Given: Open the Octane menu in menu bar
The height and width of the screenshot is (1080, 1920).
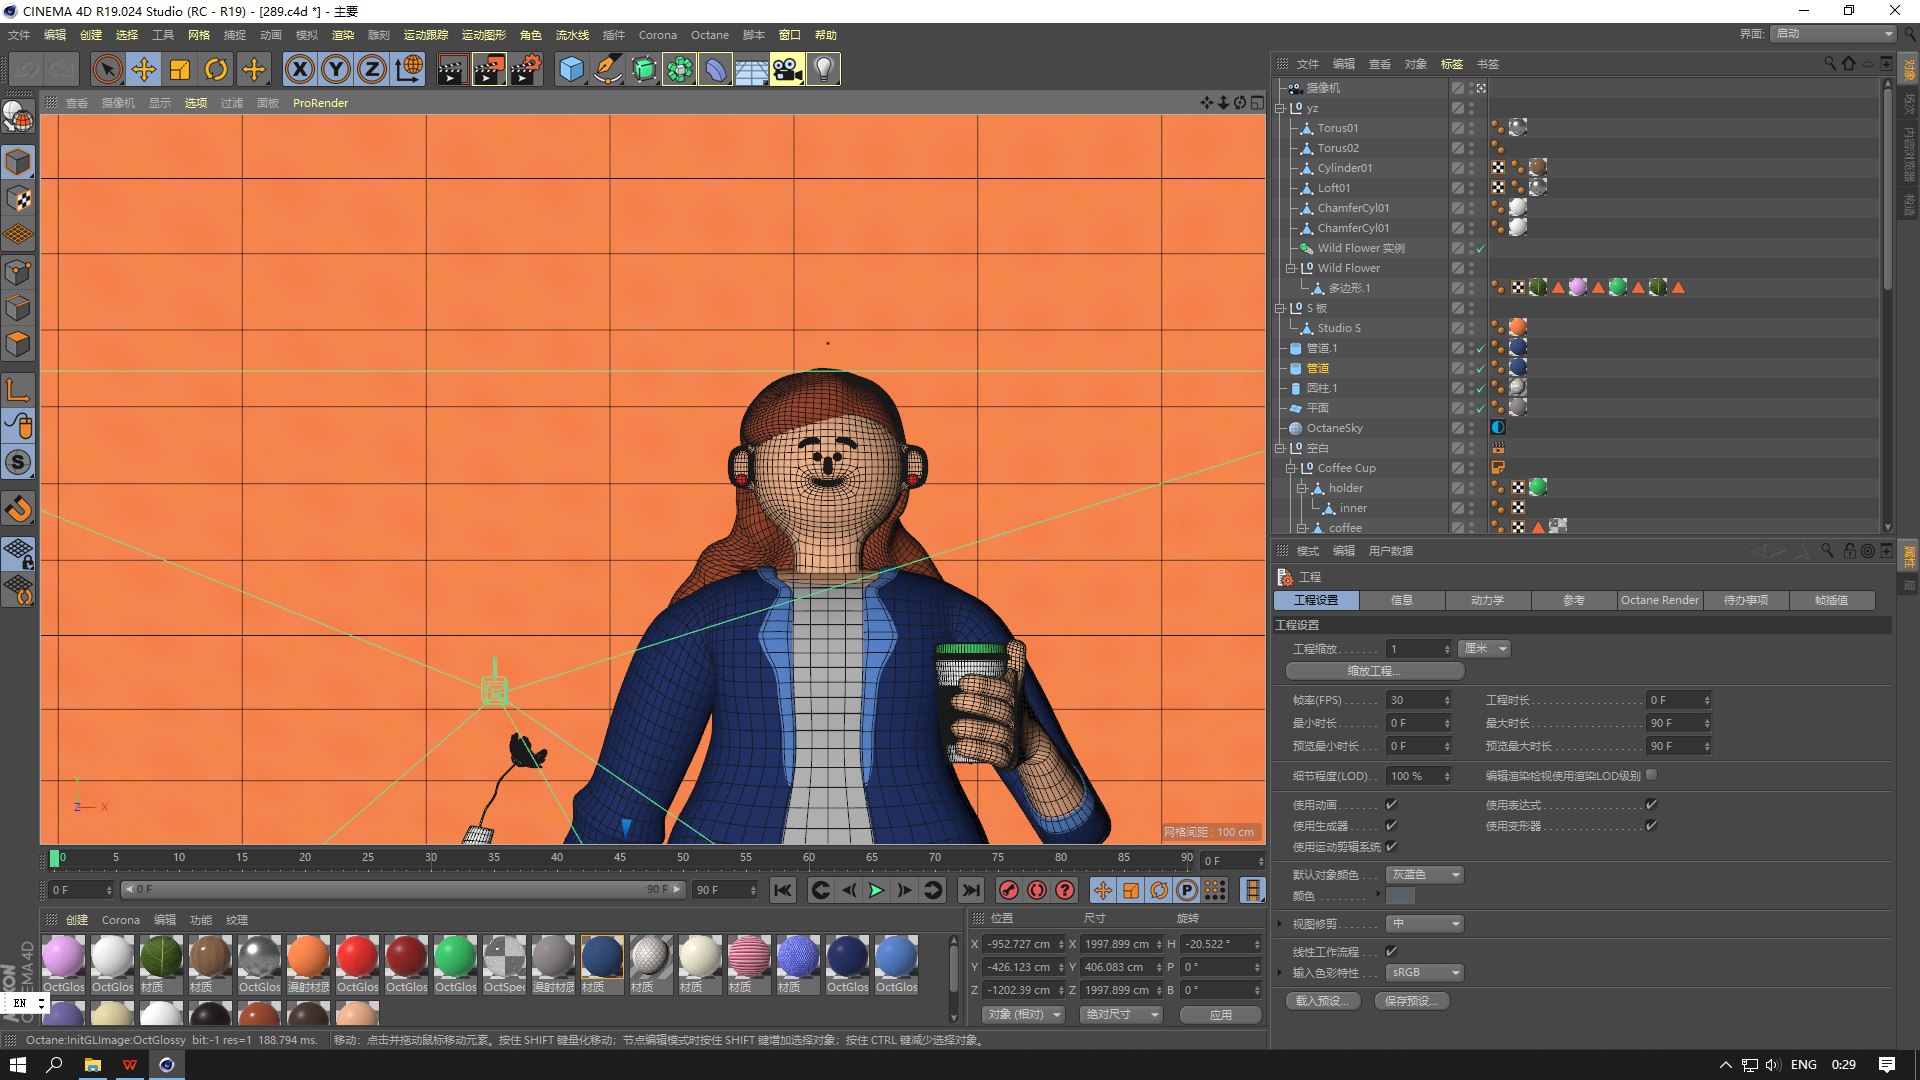Looking at the screenshot, I should (709, 35).
